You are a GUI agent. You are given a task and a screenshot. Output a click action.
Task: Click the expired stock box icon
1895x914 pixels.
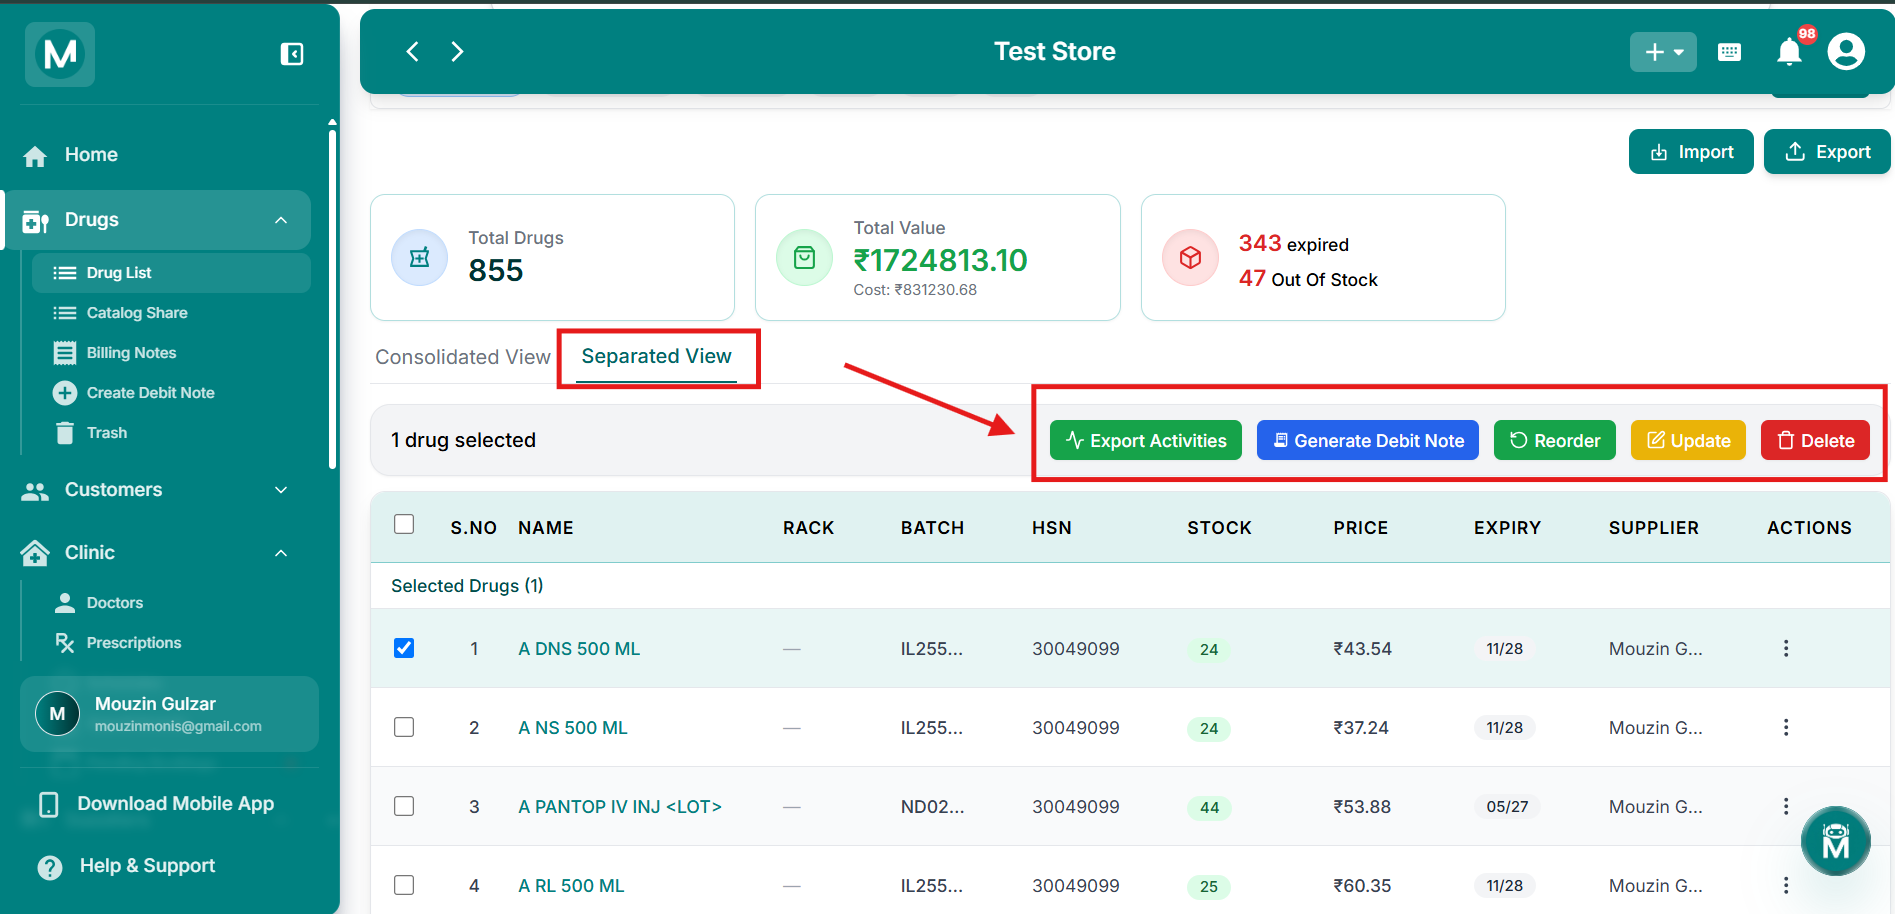tap(1190, 258)
